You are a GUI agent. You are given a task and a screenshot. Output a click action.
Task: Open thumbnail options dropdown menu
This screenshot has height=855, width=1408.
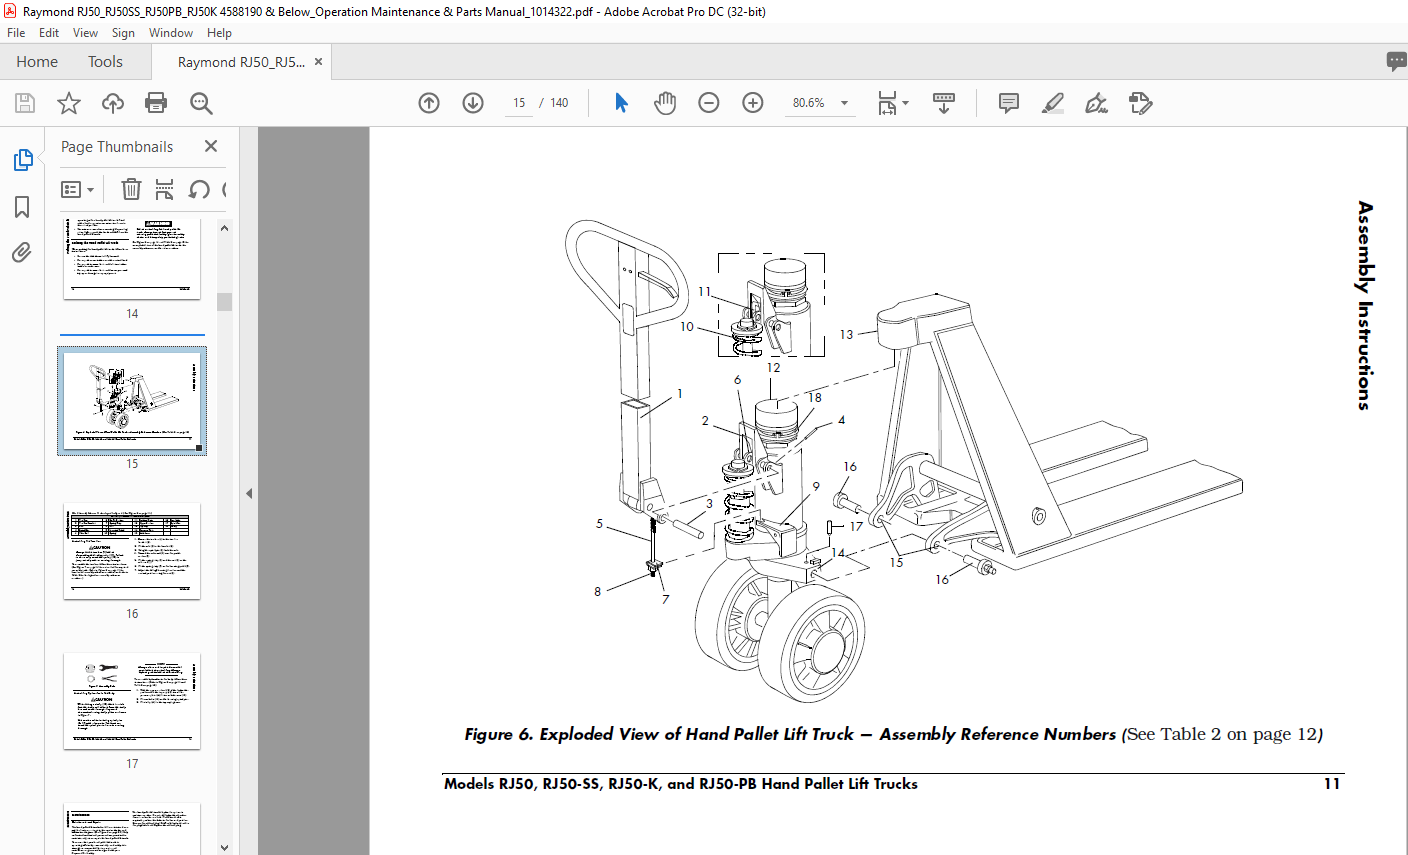[x=77, y=189]
